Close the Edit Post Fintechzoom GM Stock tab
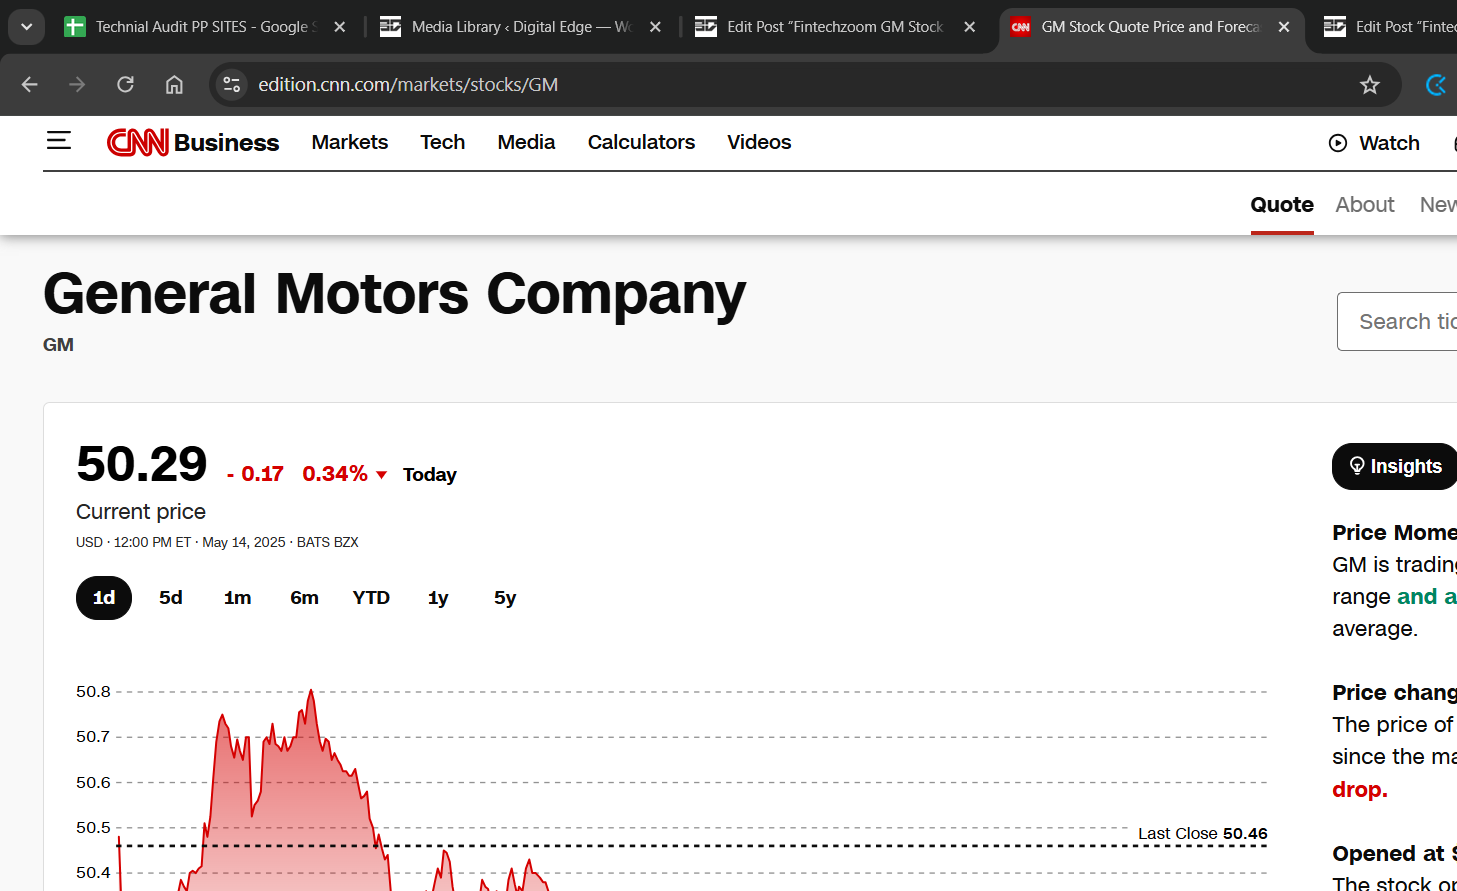 coord(970,27)
